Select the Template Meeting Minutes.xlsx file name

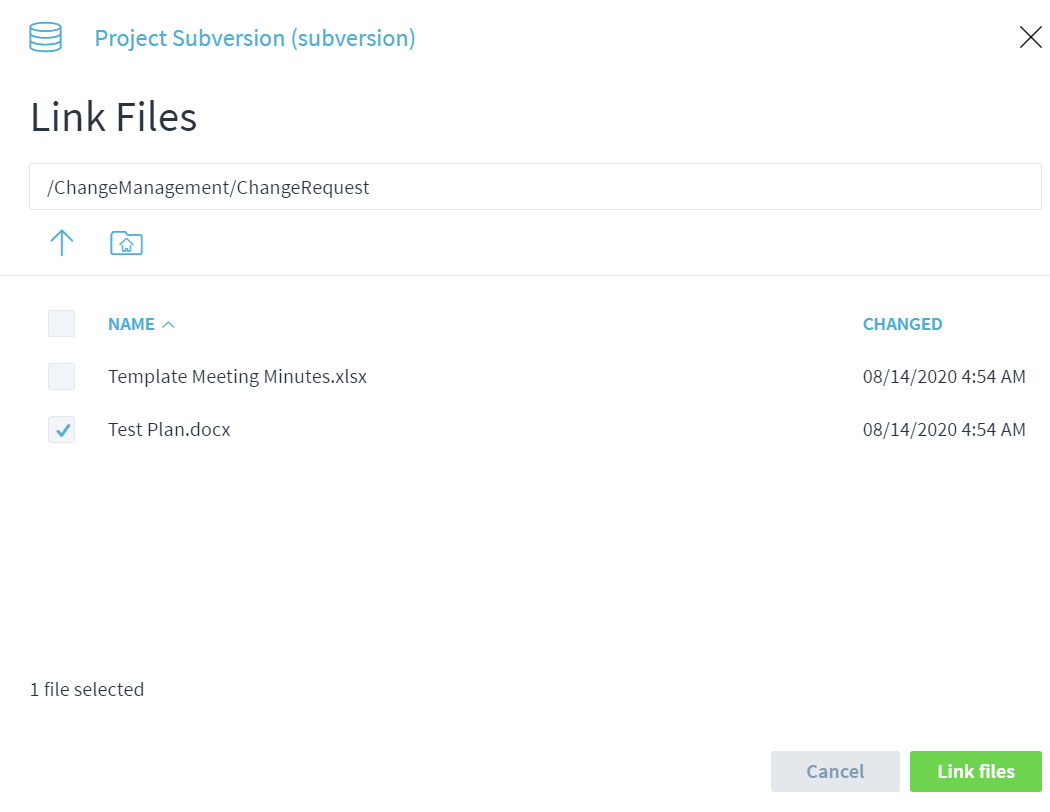pyautogui.click(x=237, y=377)
